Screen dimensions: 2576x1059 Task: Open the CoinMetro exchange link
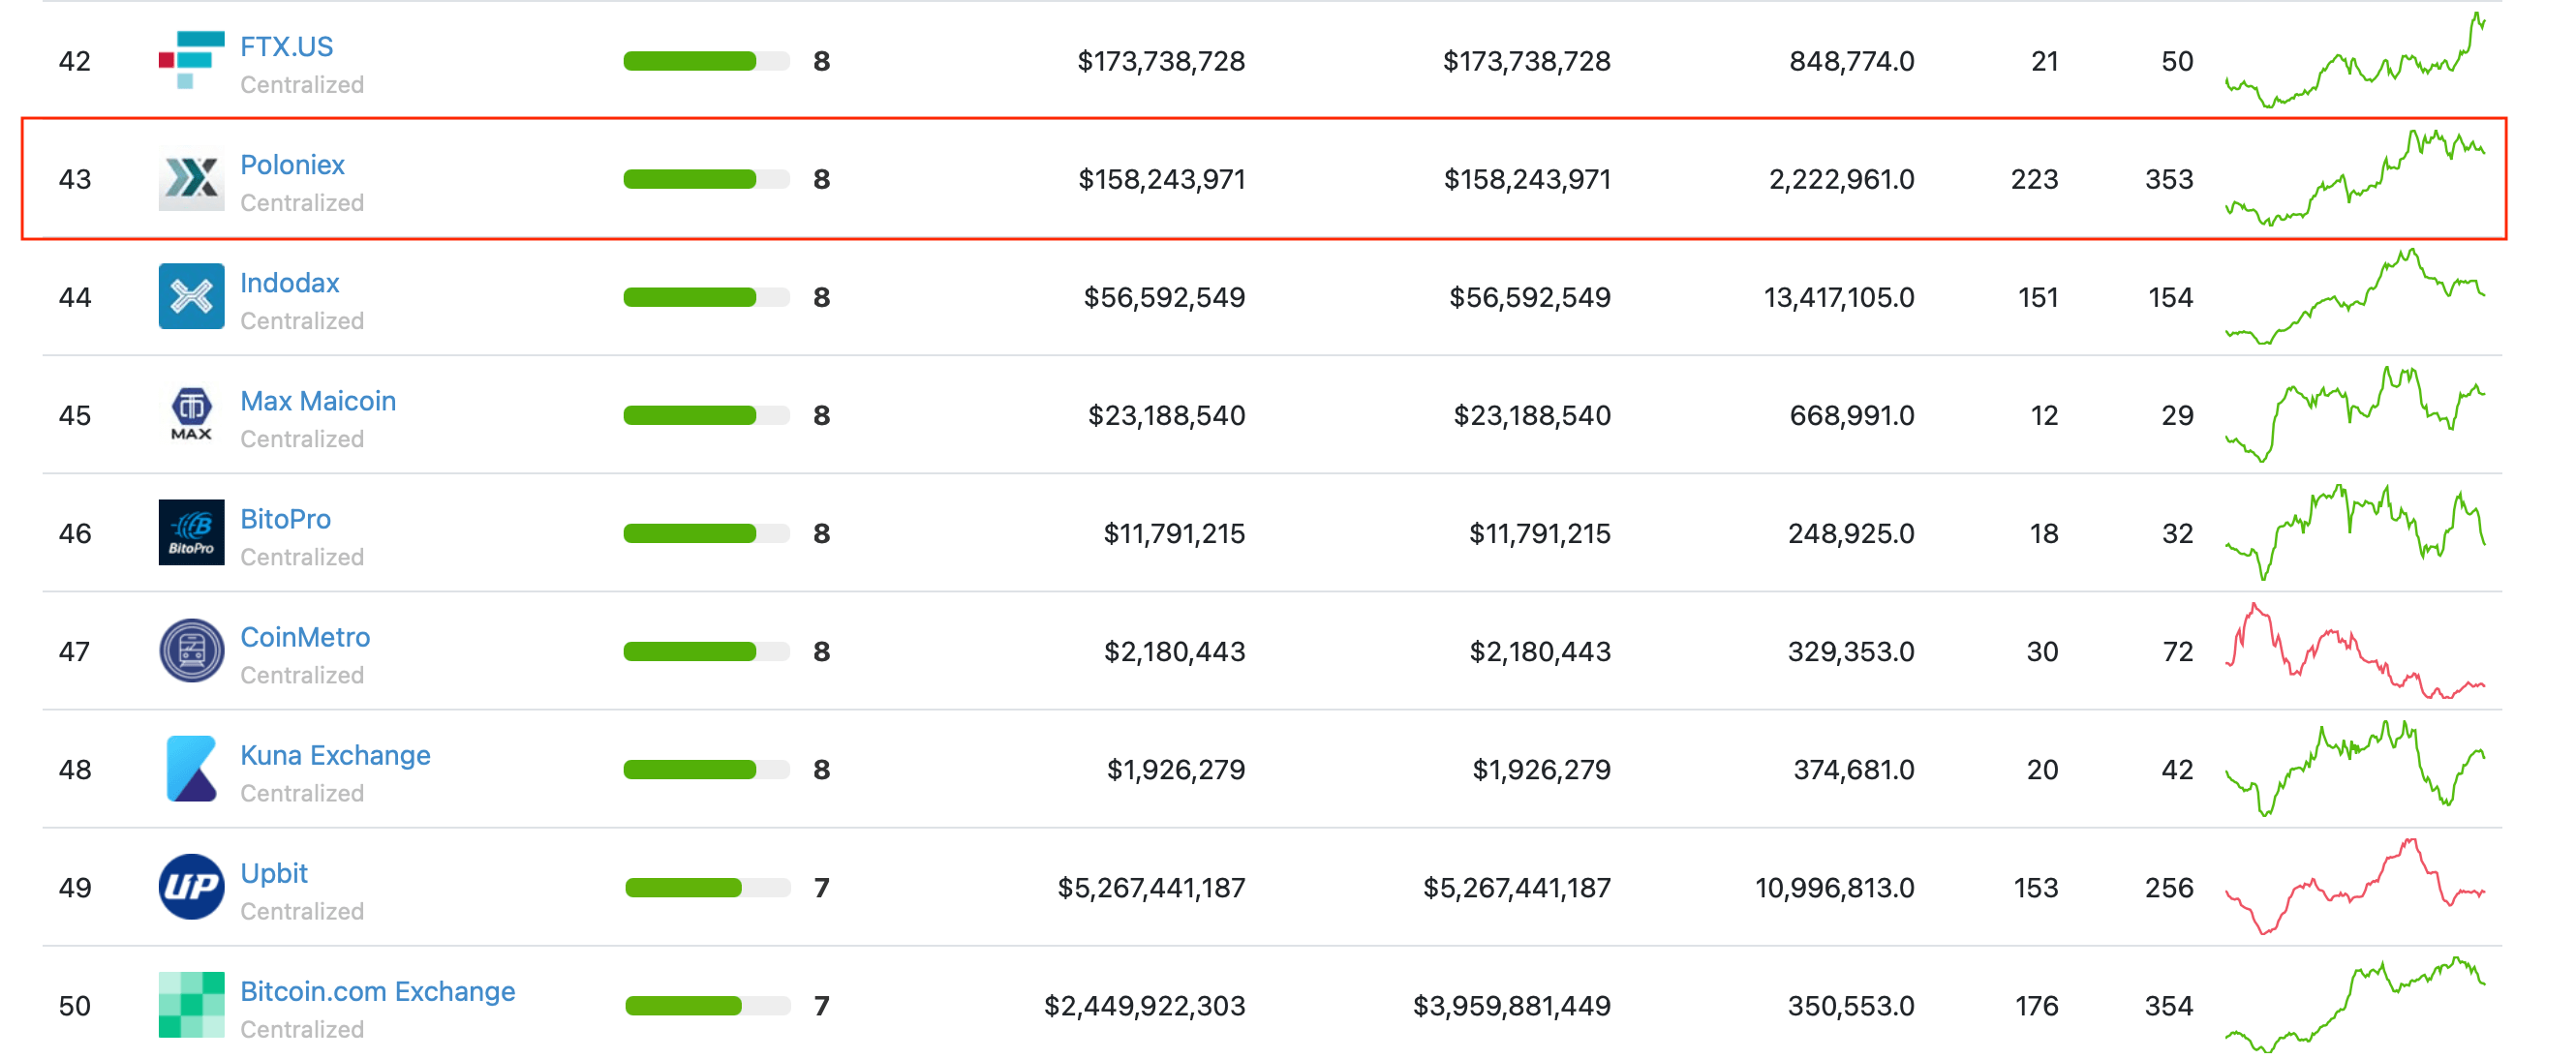[x=305, y=637]
